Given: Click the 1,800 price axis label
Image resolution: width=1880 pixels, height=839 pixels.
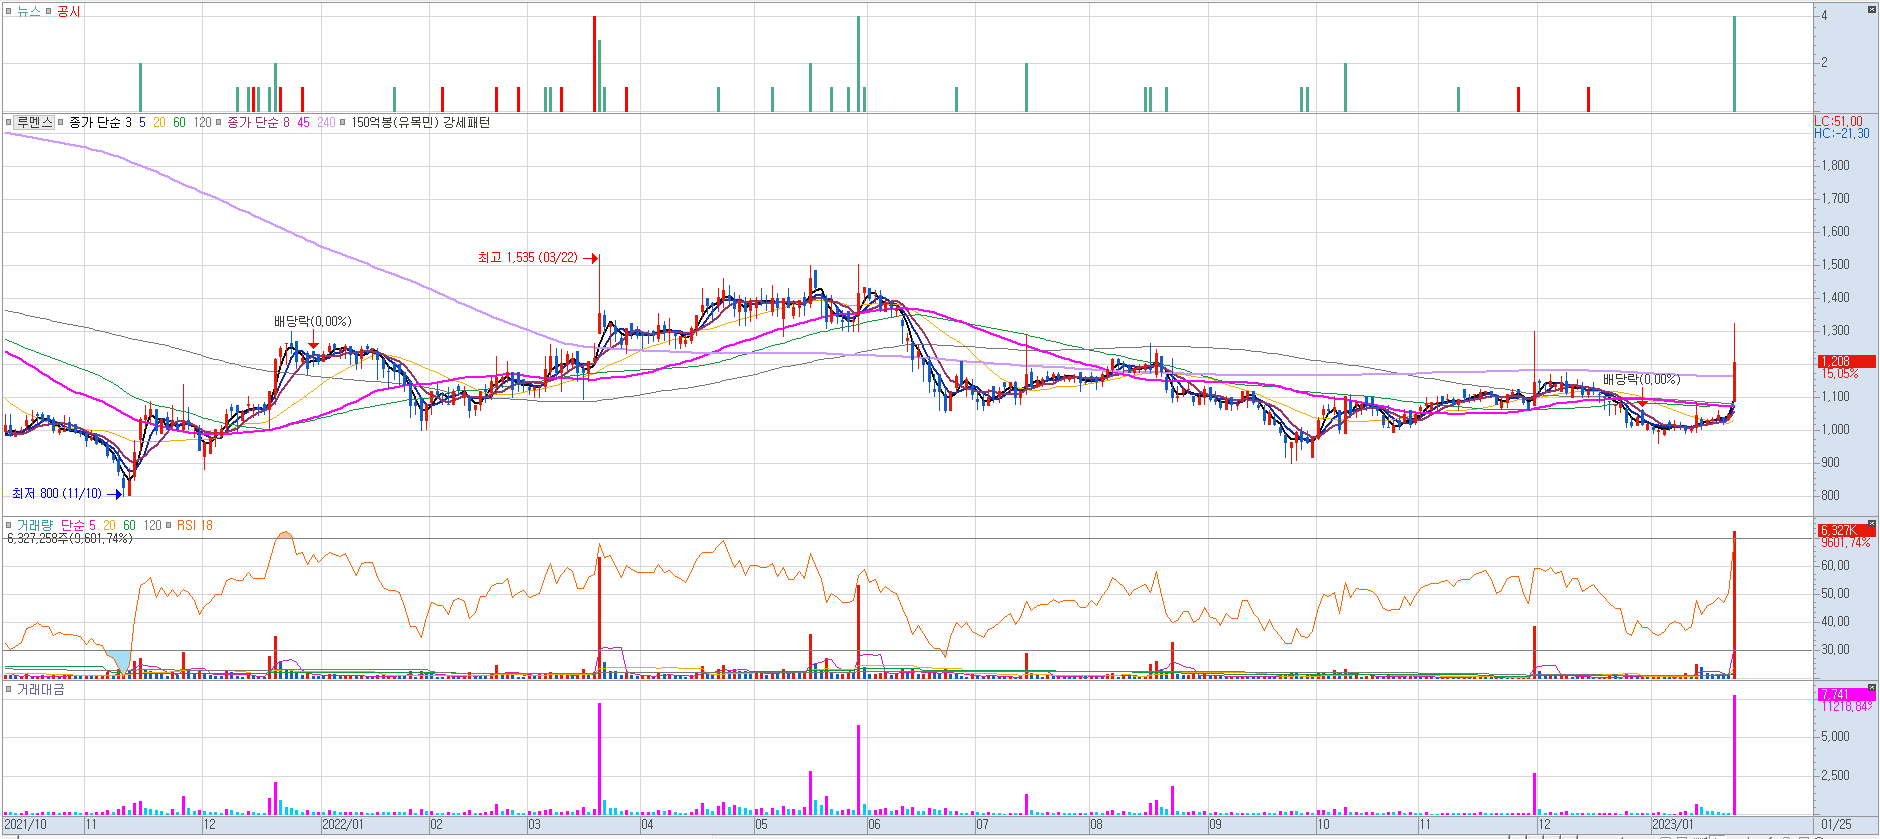Looking at the screenshot, I should coord(1835,165).
